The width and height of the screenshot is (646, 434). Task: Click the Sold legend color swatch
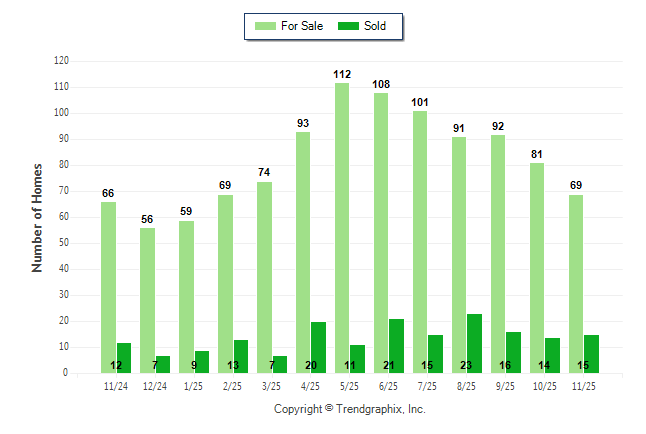tap(351, 26)
